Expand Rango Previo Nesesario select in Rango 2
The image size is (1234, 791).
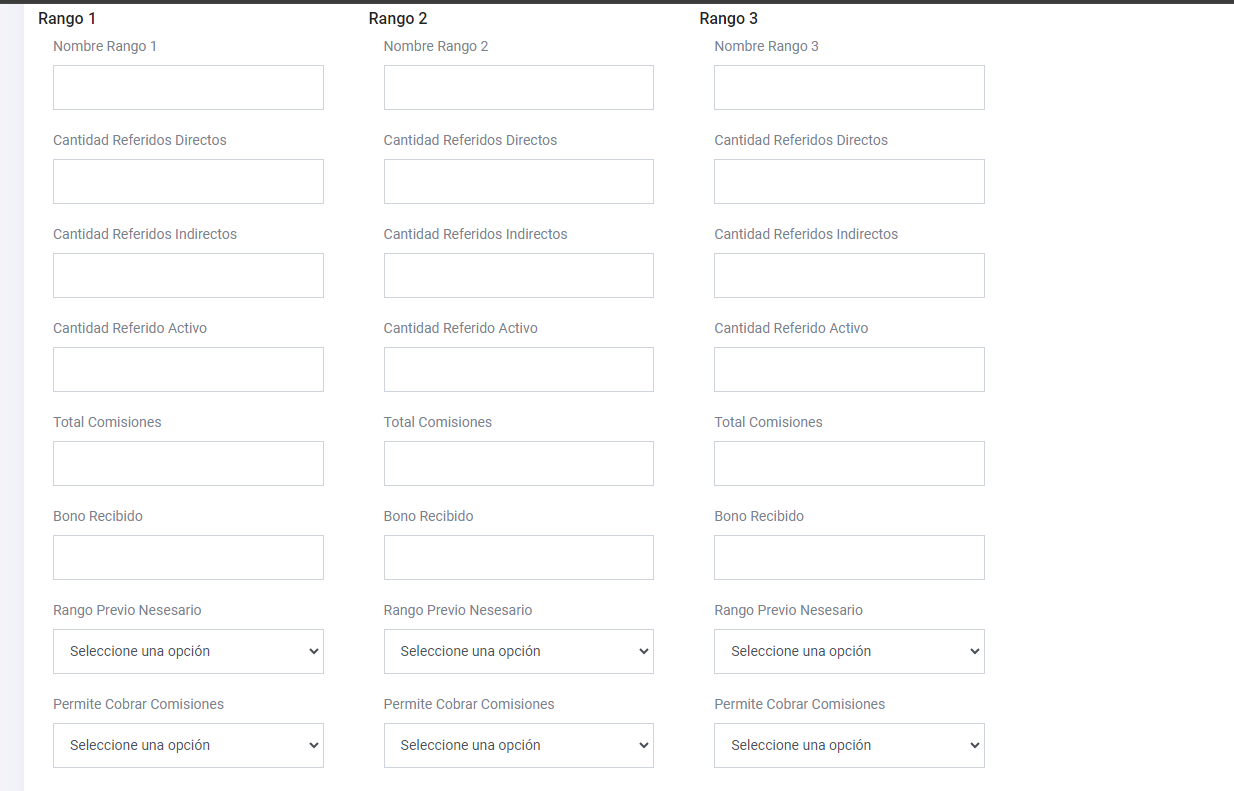pos(518,652)
